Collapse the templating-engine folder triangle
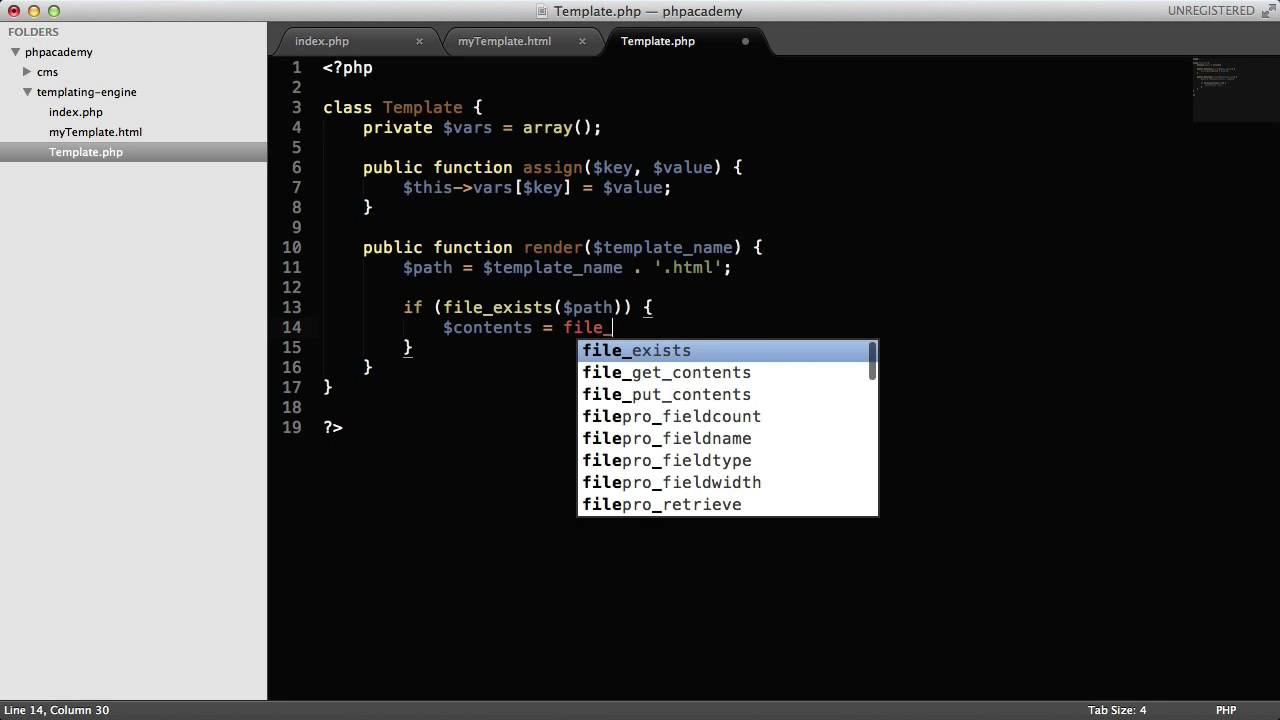 tap(27, 92)
